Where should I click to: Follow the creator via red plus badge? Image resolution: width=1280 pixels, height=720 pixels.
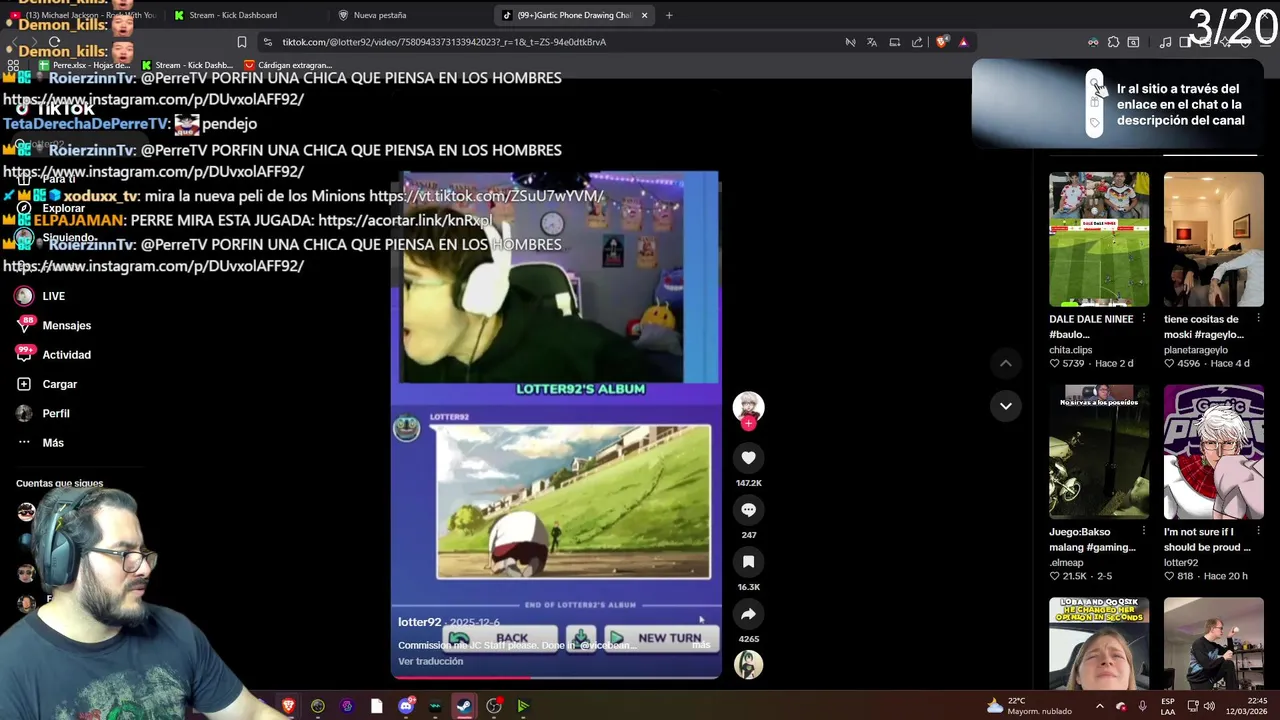748,424
